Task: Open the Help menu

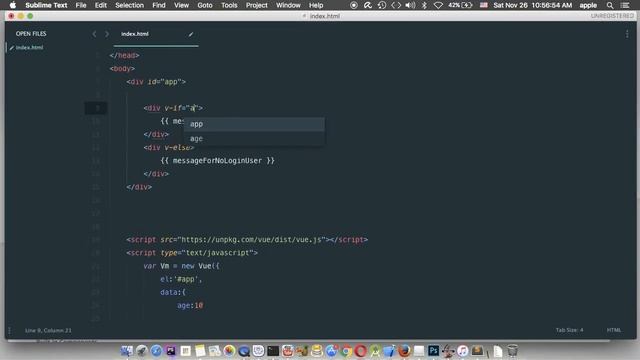Action: 316,5
